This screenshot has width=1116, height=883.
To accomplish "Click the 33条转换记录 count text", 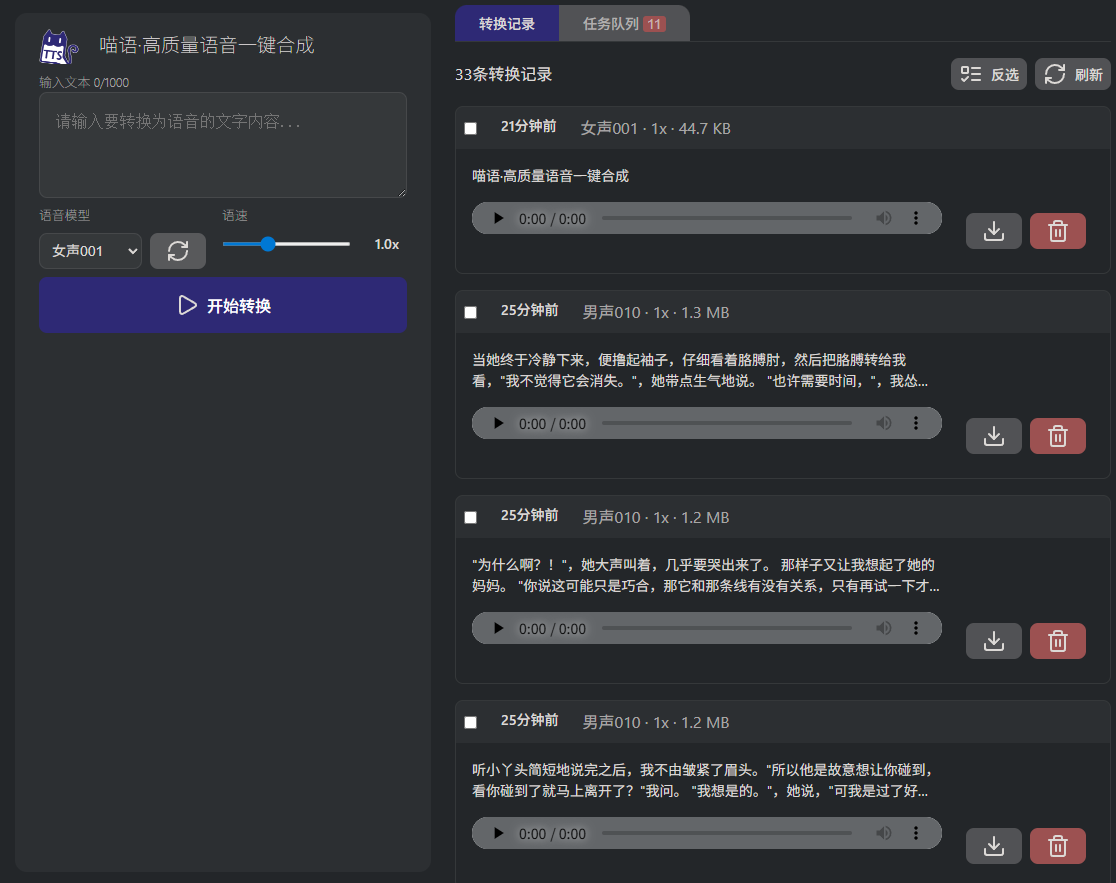I will click(503, 74).
